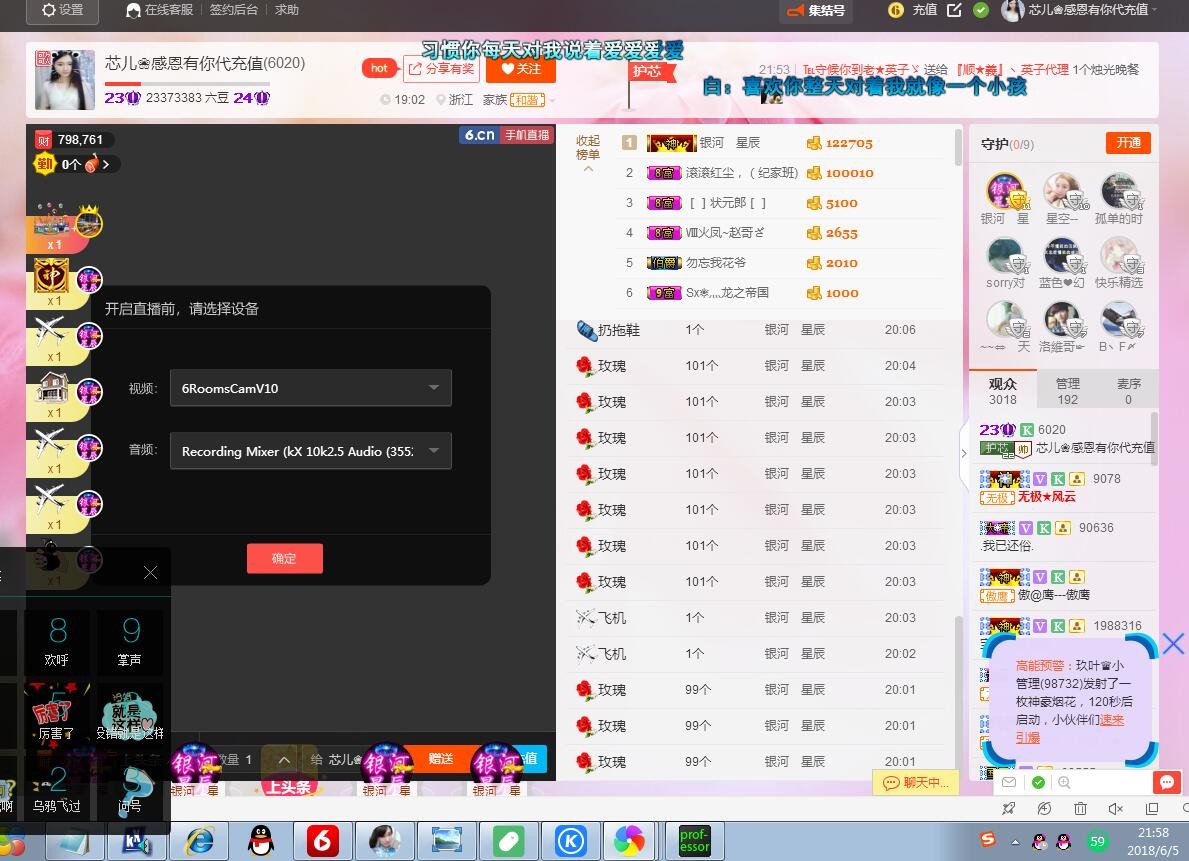The image size is (1189, 861).
Task: Select the 厉害了 emote
Action: [55, 715]
